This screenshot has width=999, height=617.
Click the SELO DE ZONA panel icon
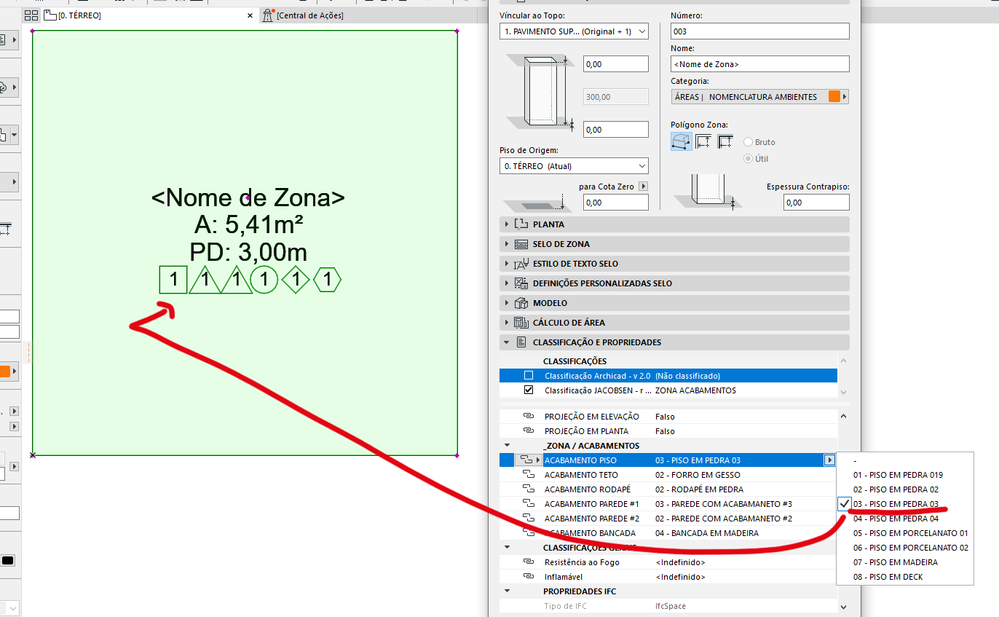coord(521,244)
